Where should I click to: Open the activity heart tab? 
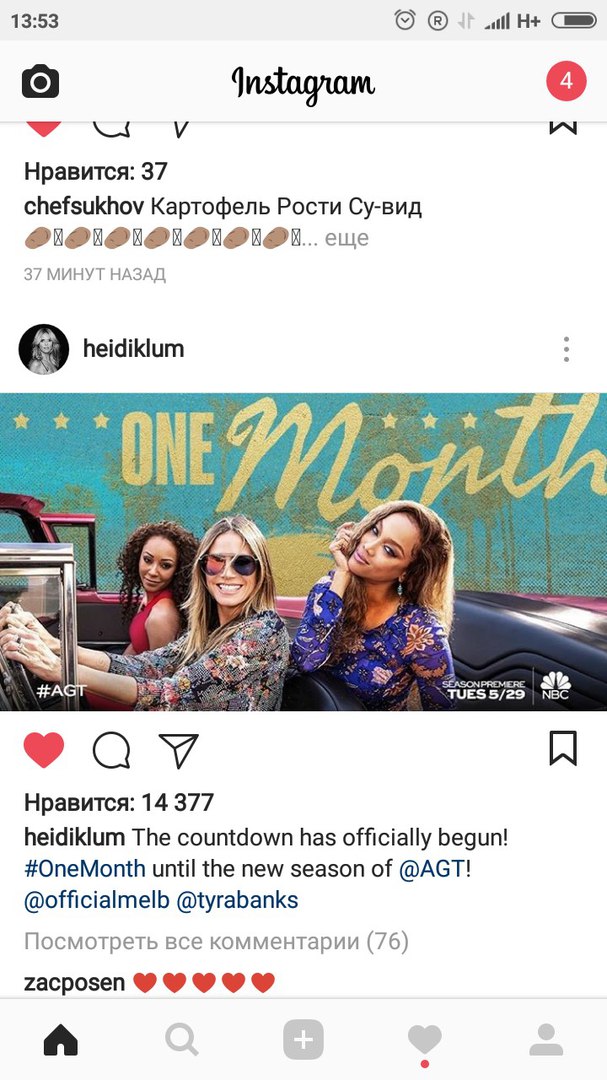pyautogui.click(x=424, y=1039)
